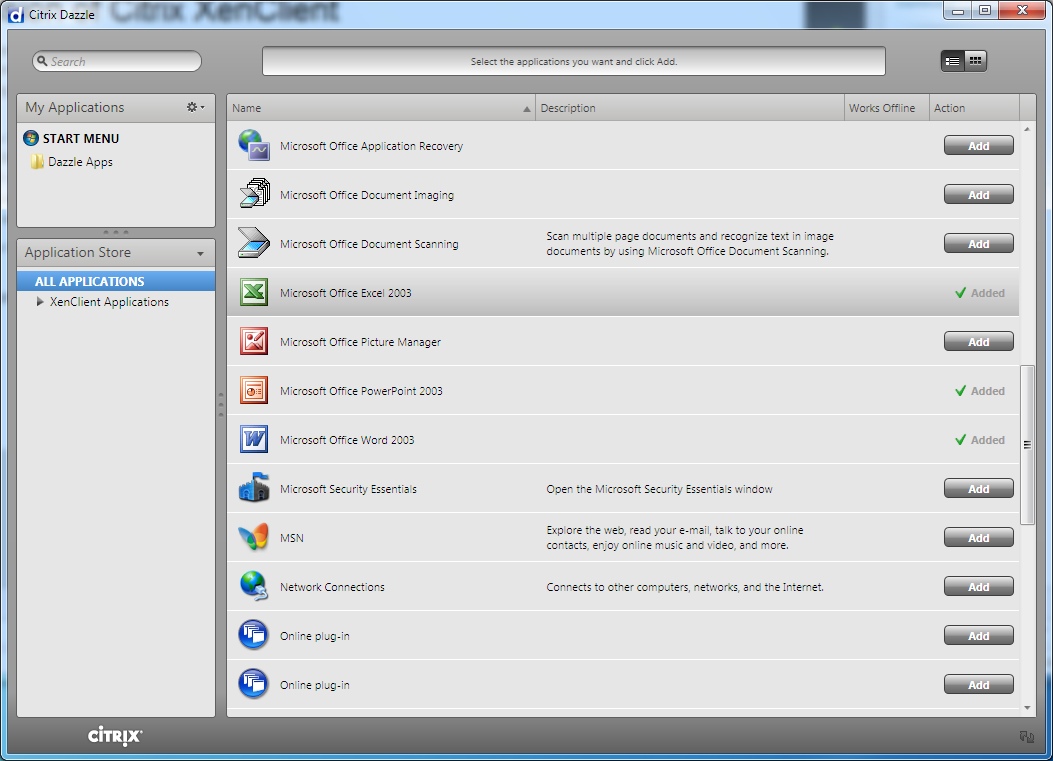Image resolution: width=1053 pixels, height=761 pixels.
Task: Click the scrollbar down arrow
Action: [1027, 708]
